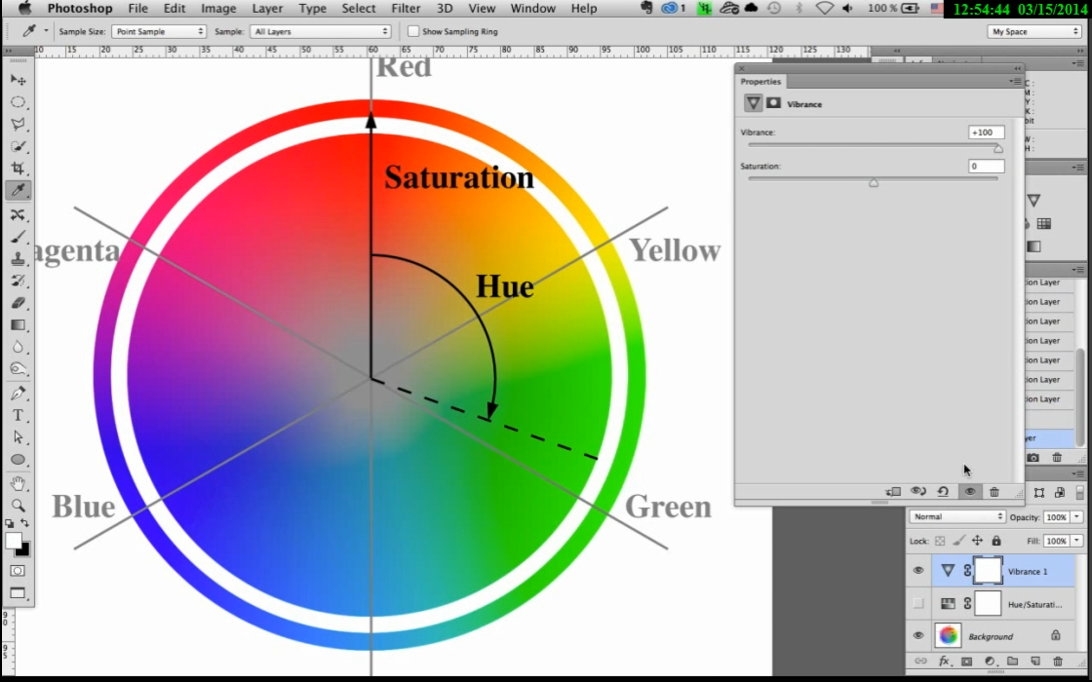This screenshot has width=1092, height=682.
Task: Show masks view in Properties panel
Action: pos(774,103)
